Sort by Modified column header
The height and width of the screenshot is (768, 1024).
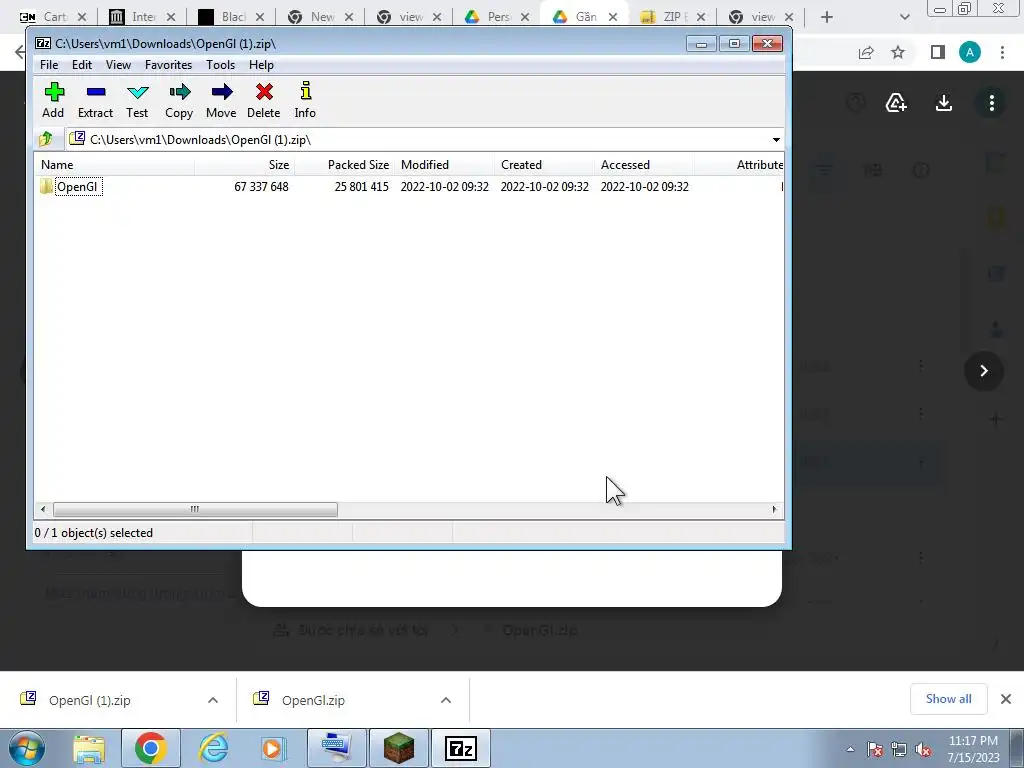click(444, 165)
